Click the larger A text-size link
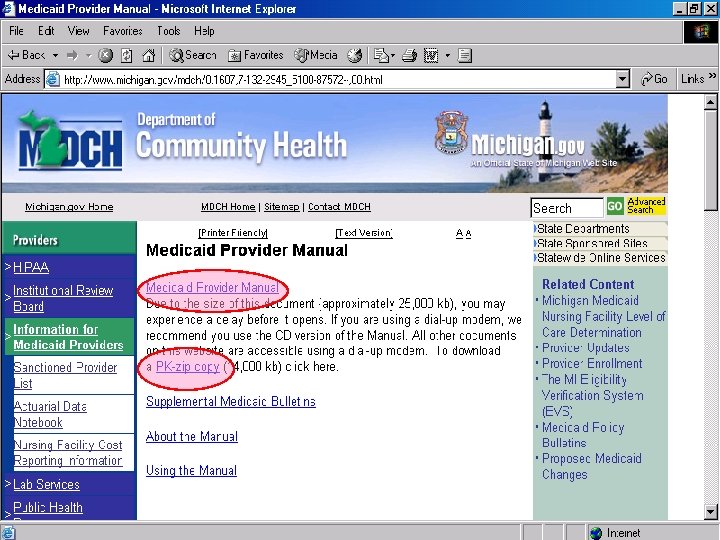 [459, 234]
